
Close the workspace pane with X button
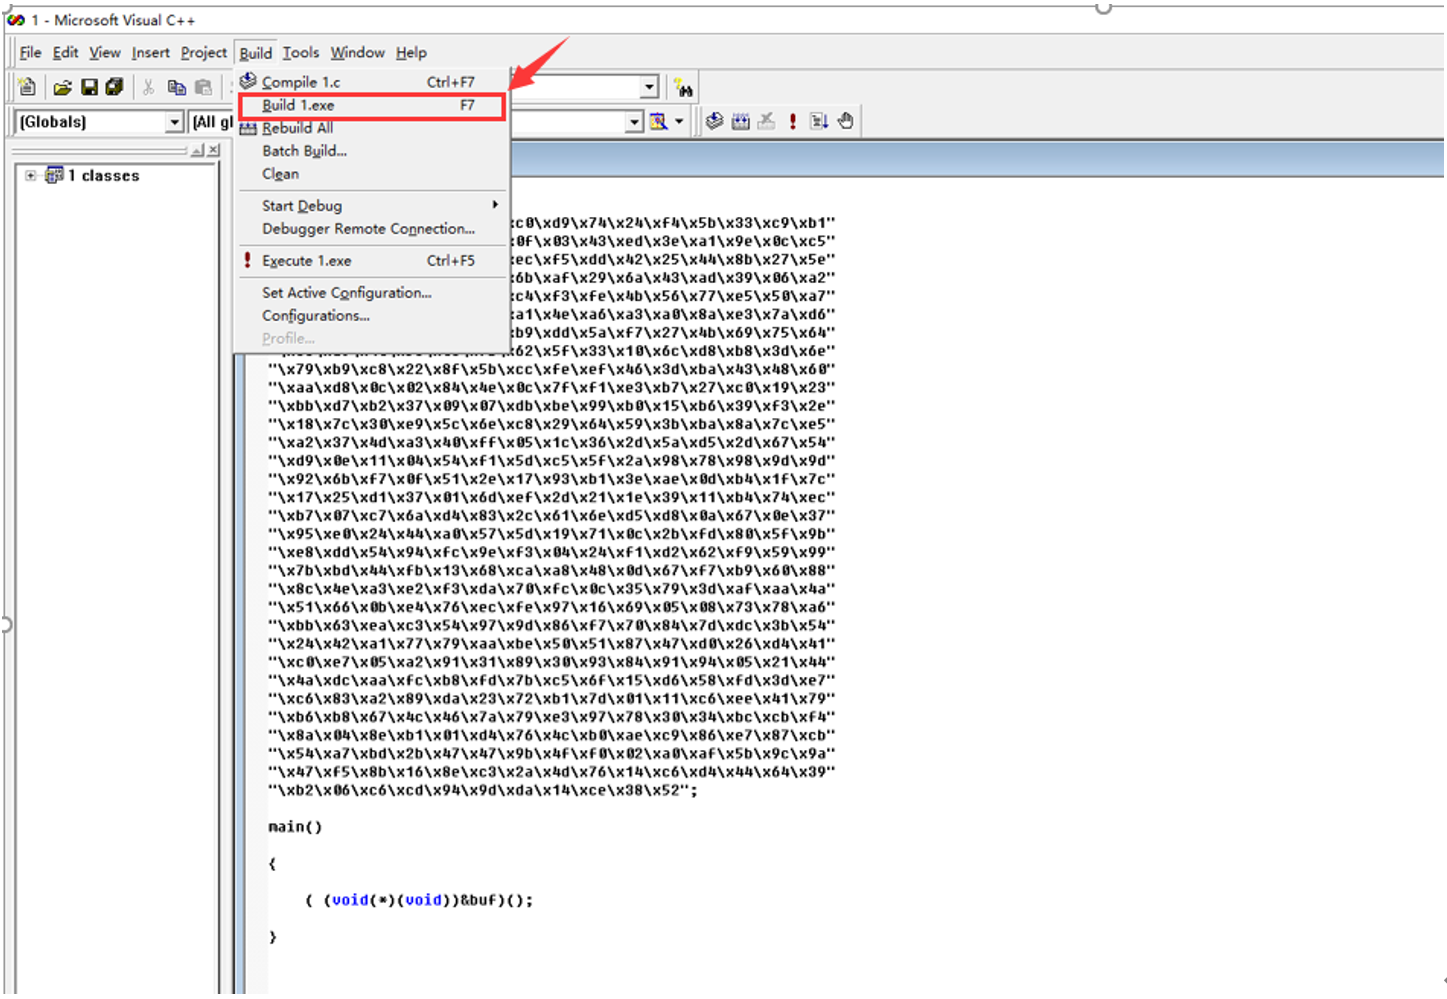click(x=213, y=150)
